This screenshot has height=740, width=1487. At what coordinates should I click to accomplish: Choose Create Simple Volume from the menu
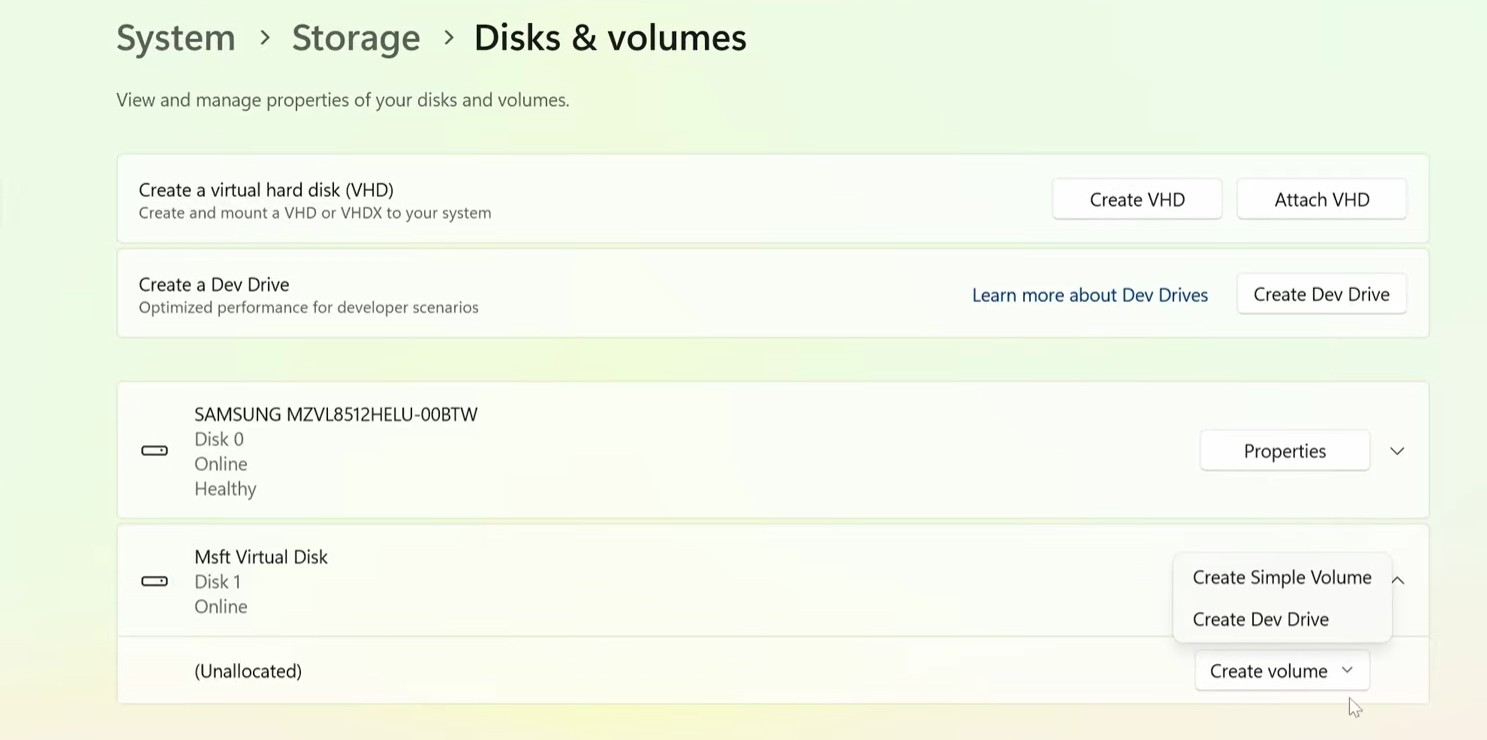(x=1281, y=578)
